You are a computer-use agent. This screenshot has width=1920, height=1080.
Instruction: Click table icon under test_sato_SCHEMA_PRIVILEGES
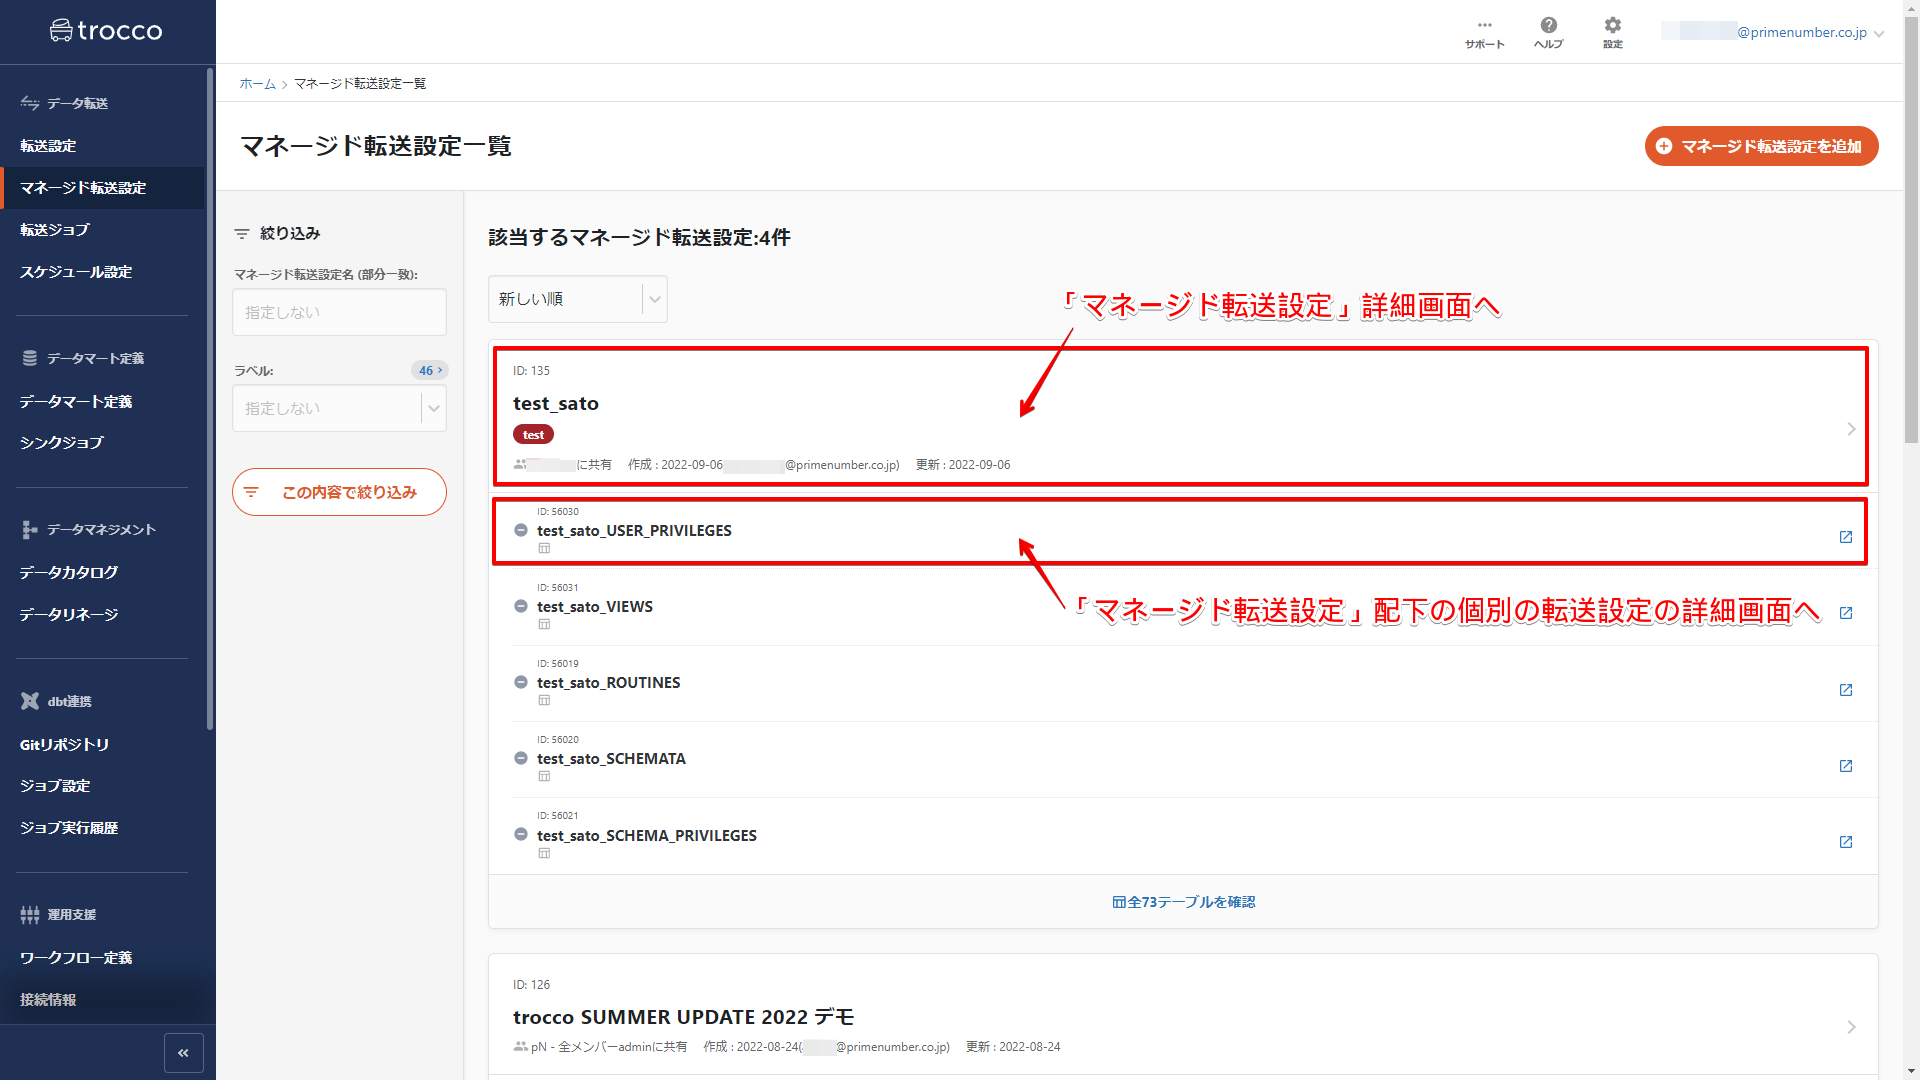click(x=544, y=853)
